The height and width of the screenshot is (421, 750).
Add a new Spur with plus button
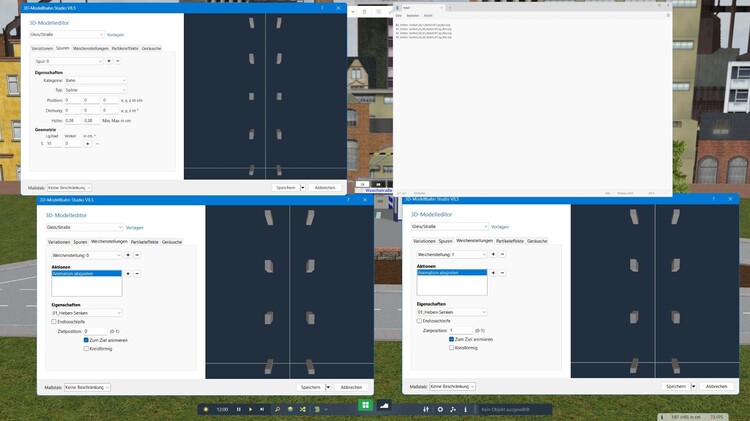(x=109, y=61)
